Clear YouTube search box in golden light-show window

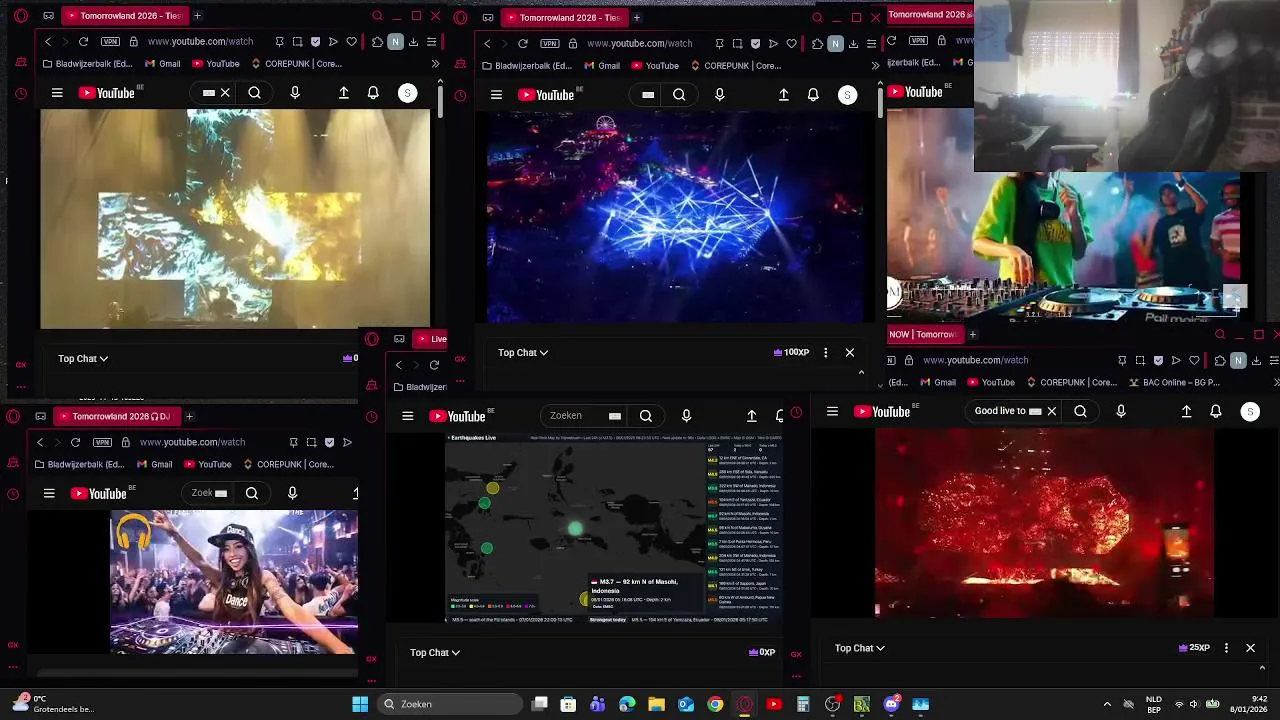(x=225, y=93)
